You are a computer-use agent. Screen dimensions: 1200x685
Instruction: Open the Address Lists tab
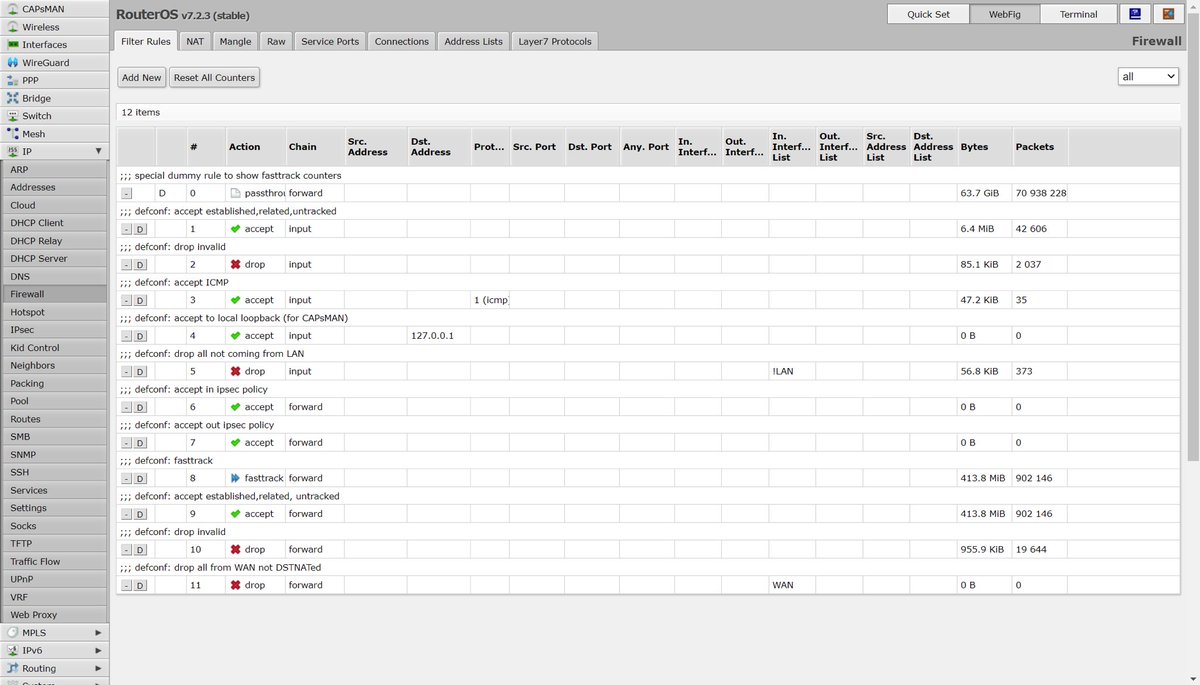coord(474,41)
